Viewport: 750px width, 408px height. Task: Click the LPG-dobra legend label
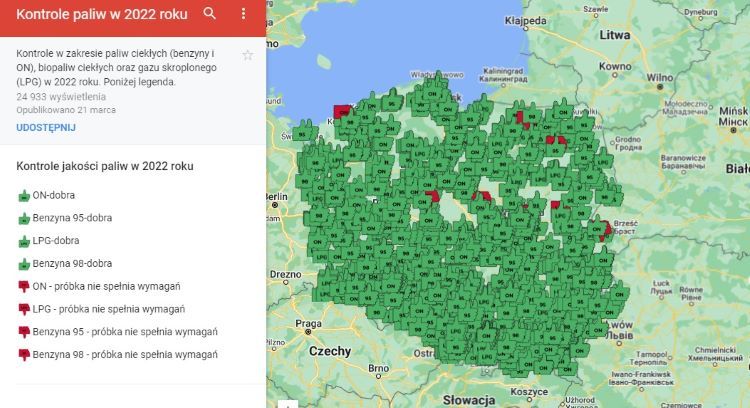pos(56,241)
